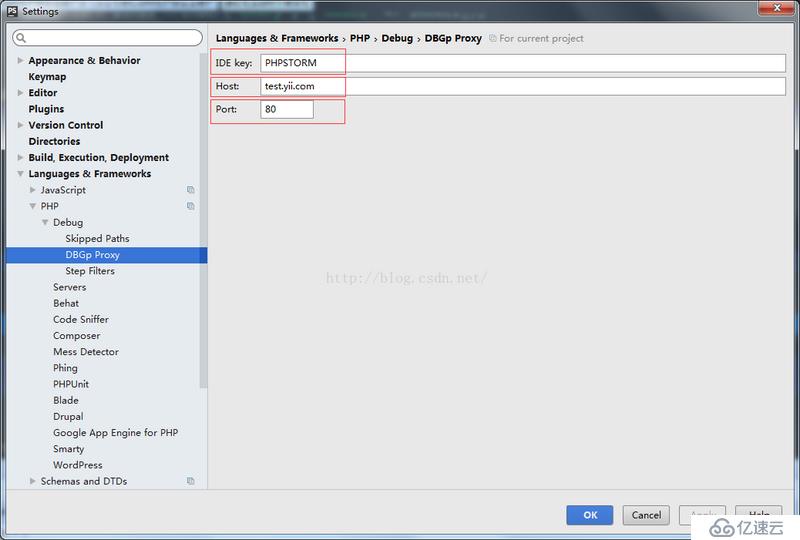Select Step Filters under Debug
Image resolution: width=800 pixels, height=540 pixels.
(x=90, y=271)
